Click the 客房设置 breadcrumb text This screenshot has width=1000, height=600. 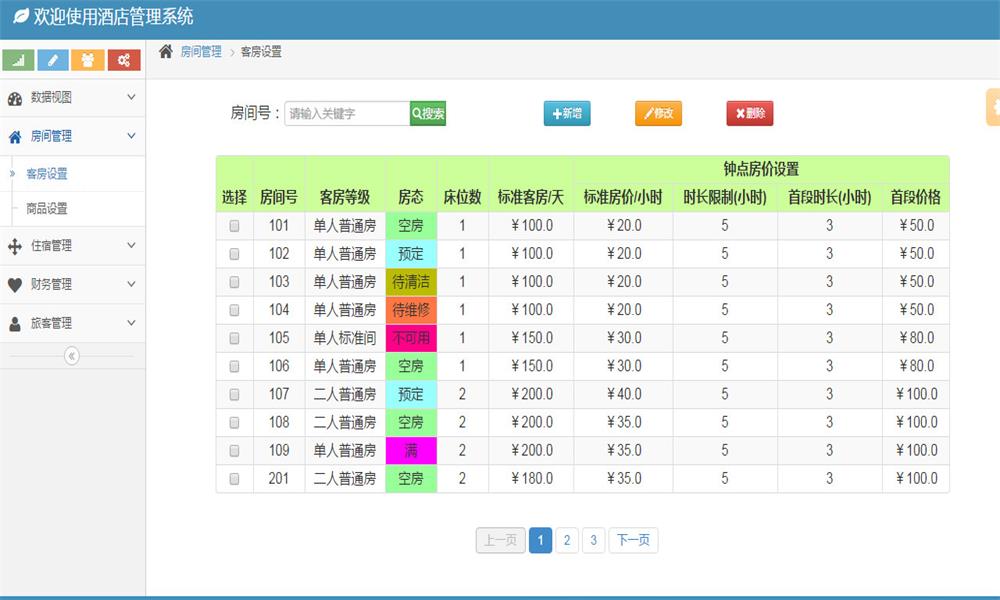pyautogui.click(x=261, y=52)
